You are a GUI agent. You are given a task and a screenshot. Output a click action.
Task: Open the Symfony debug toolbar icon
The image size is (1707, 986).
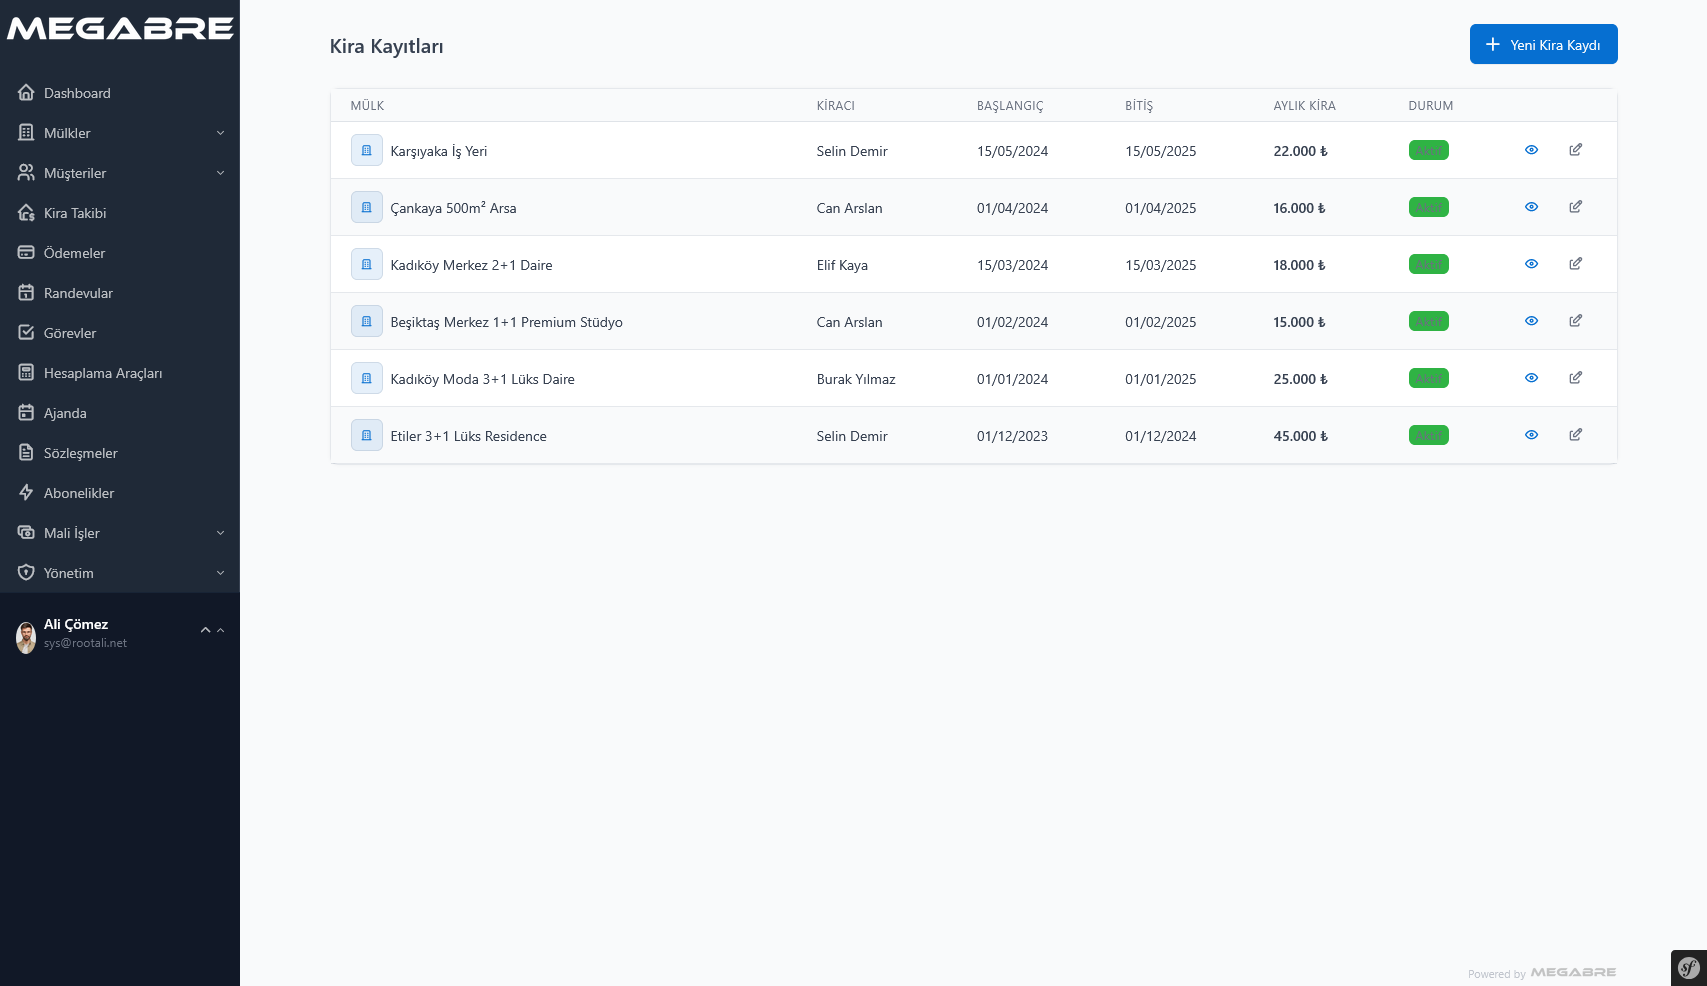point(1688,967)
